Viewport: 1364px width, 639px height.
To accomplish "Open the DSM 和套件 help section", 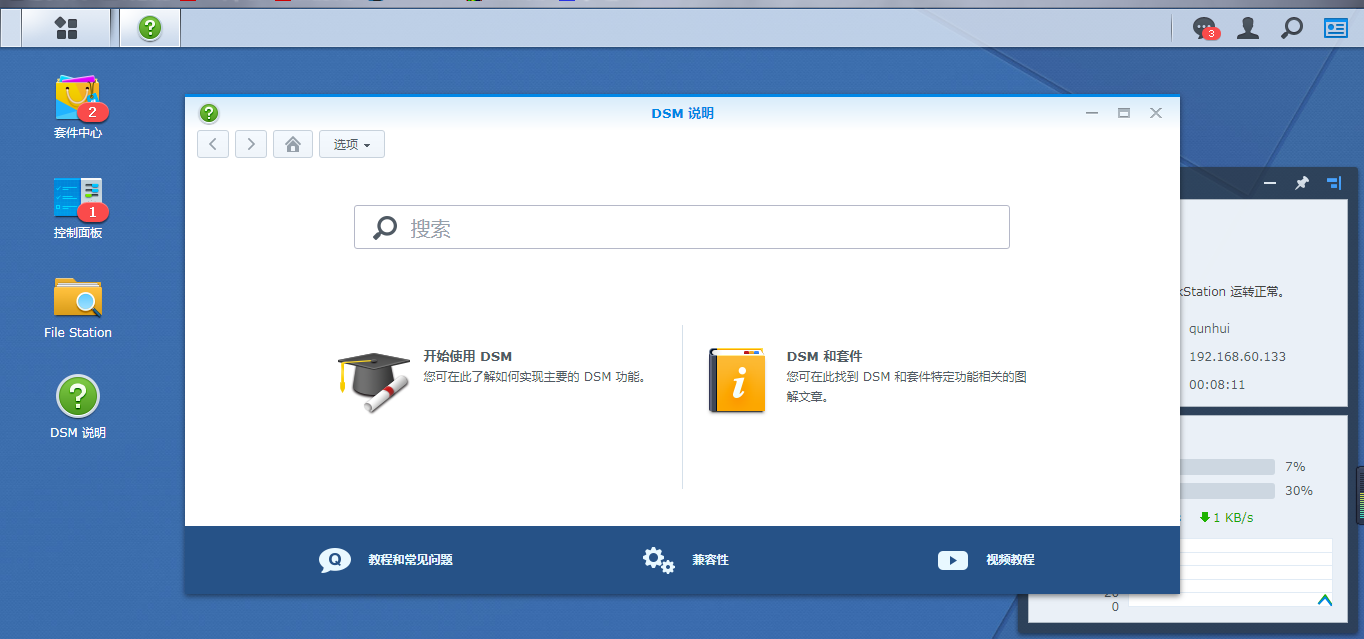I will [868, 380].
